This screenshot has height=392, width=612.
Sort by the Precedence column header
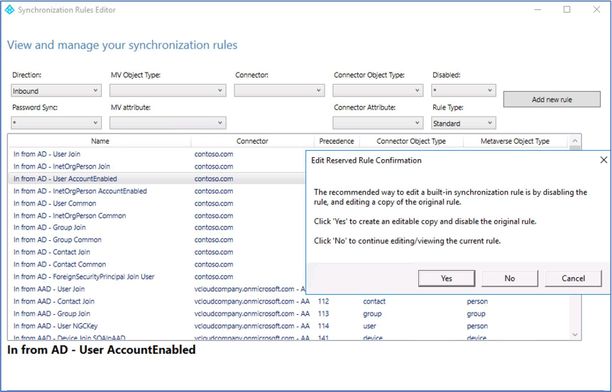coord(336,141)
